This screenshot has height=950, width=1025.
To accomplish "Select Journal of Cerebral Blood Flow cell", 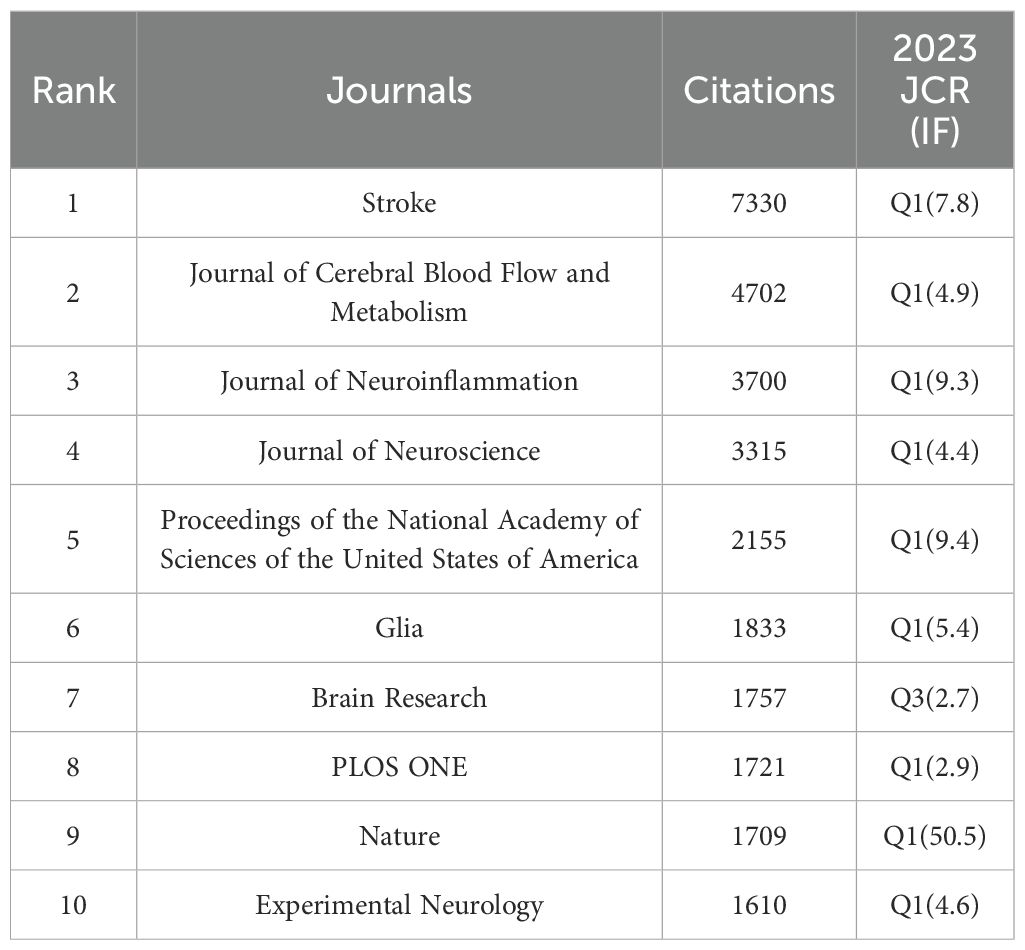I will pyautogui.click(x=399, y=292).
